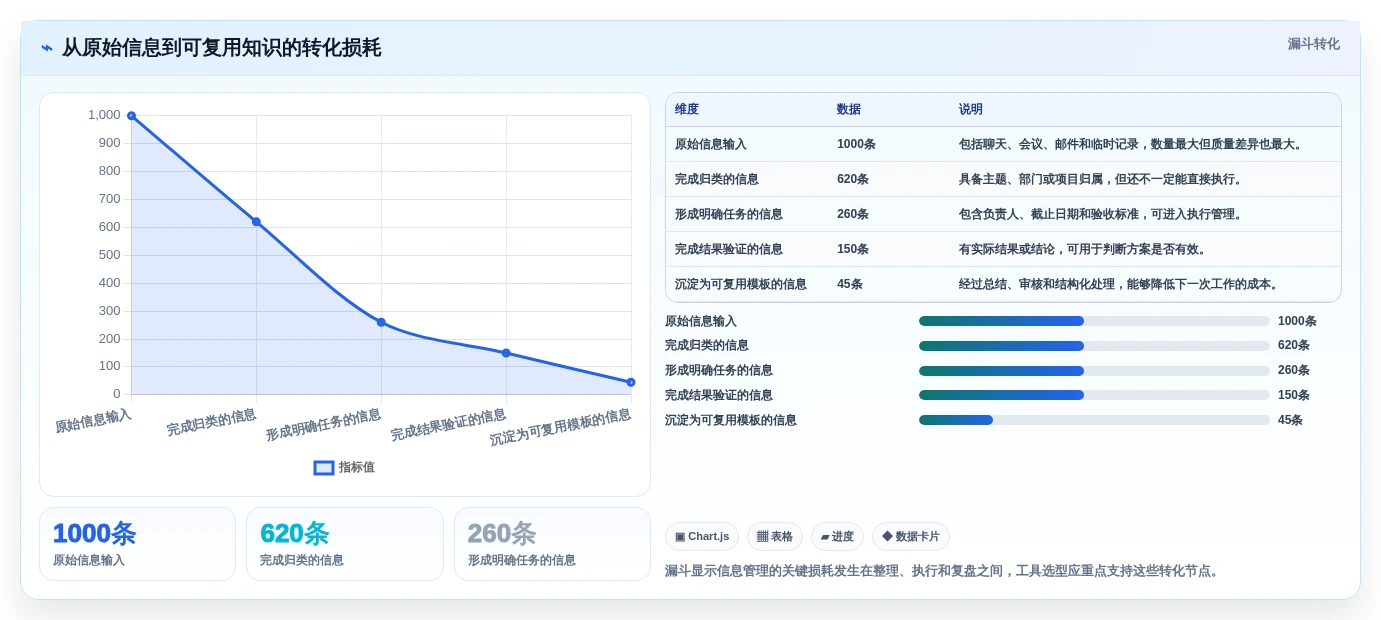Click the 漏斗转化 label in the header

point(1313,44)
